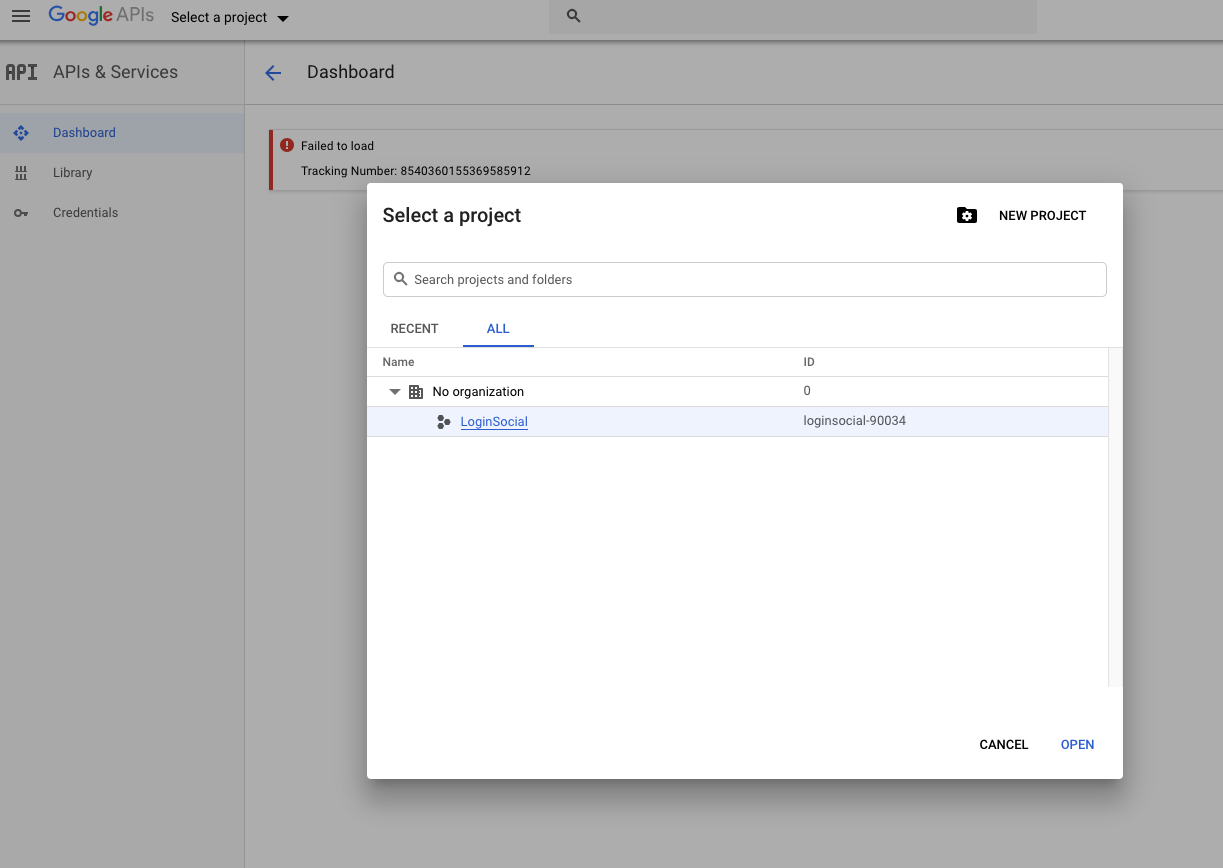The height and width of the screenshot is (868, 1223).
Task: Switch to the ALL tab
Action: coord(498,329)
